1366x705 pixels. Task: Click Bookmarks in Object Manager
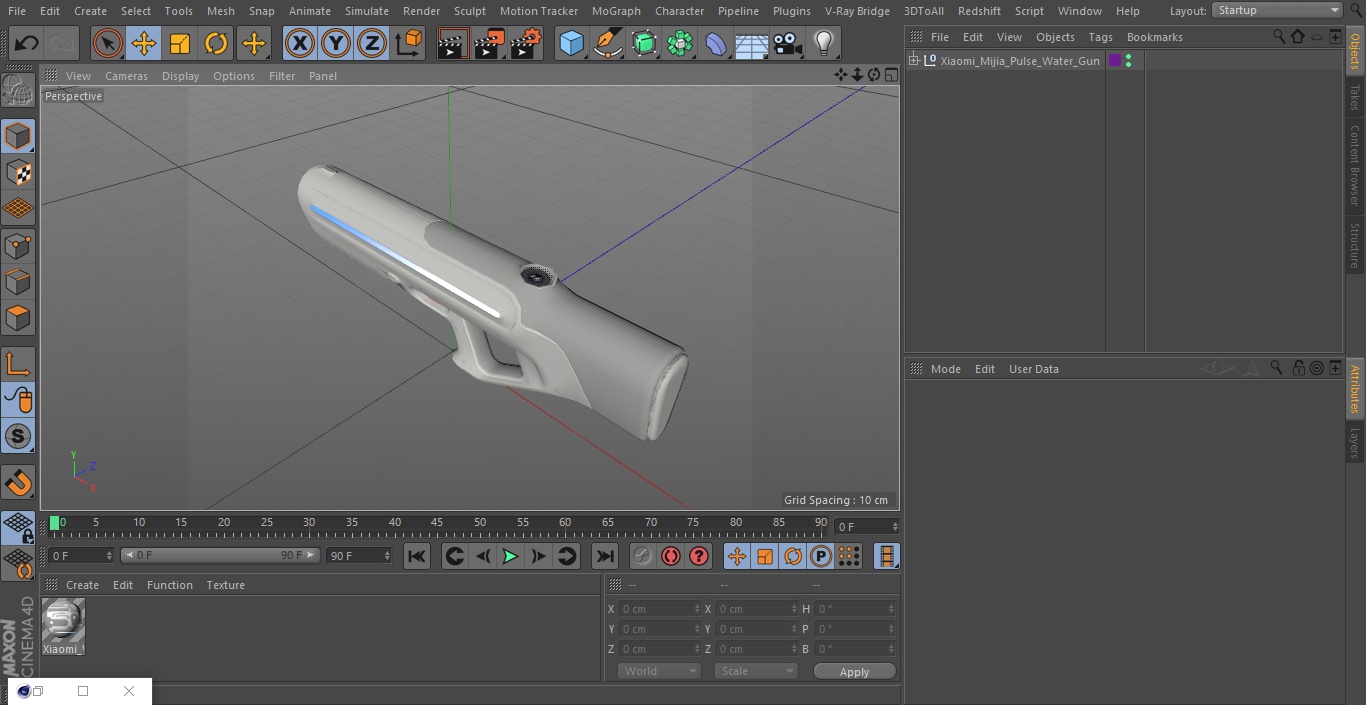(1154, 37)
